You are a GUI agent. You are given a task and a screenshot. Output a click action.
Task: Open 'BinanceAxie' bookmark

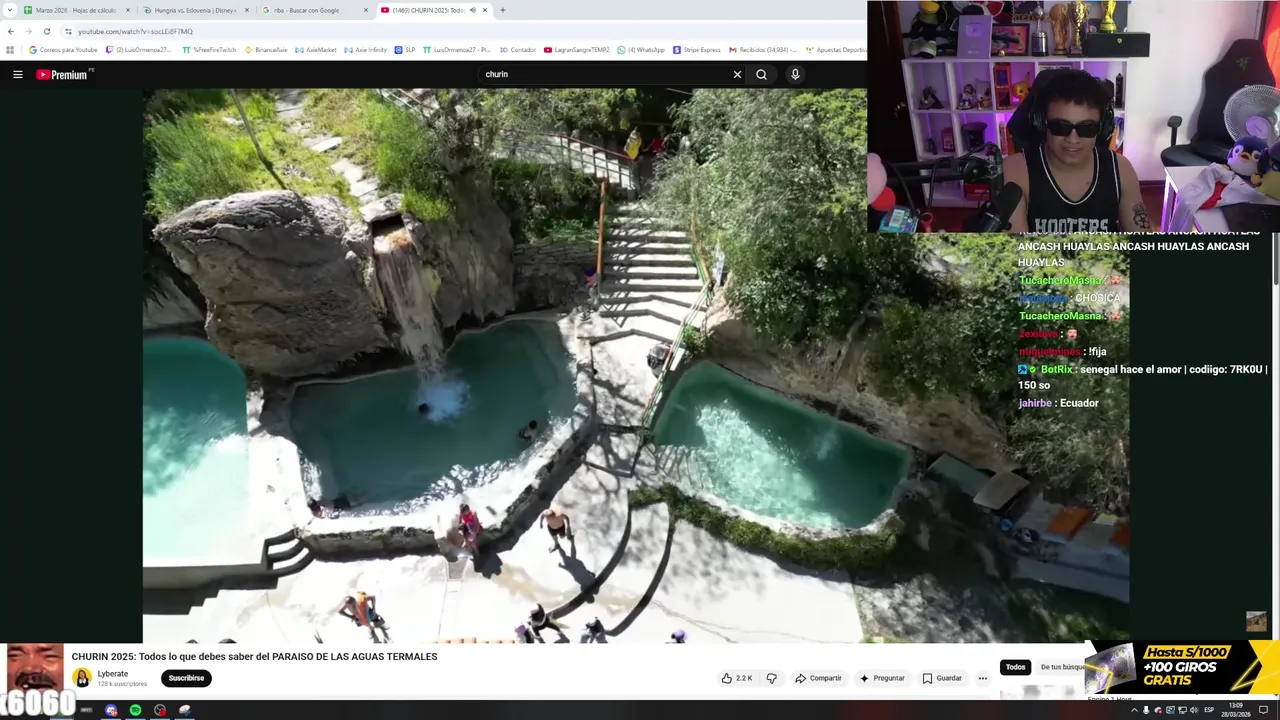tap(266, 50)
